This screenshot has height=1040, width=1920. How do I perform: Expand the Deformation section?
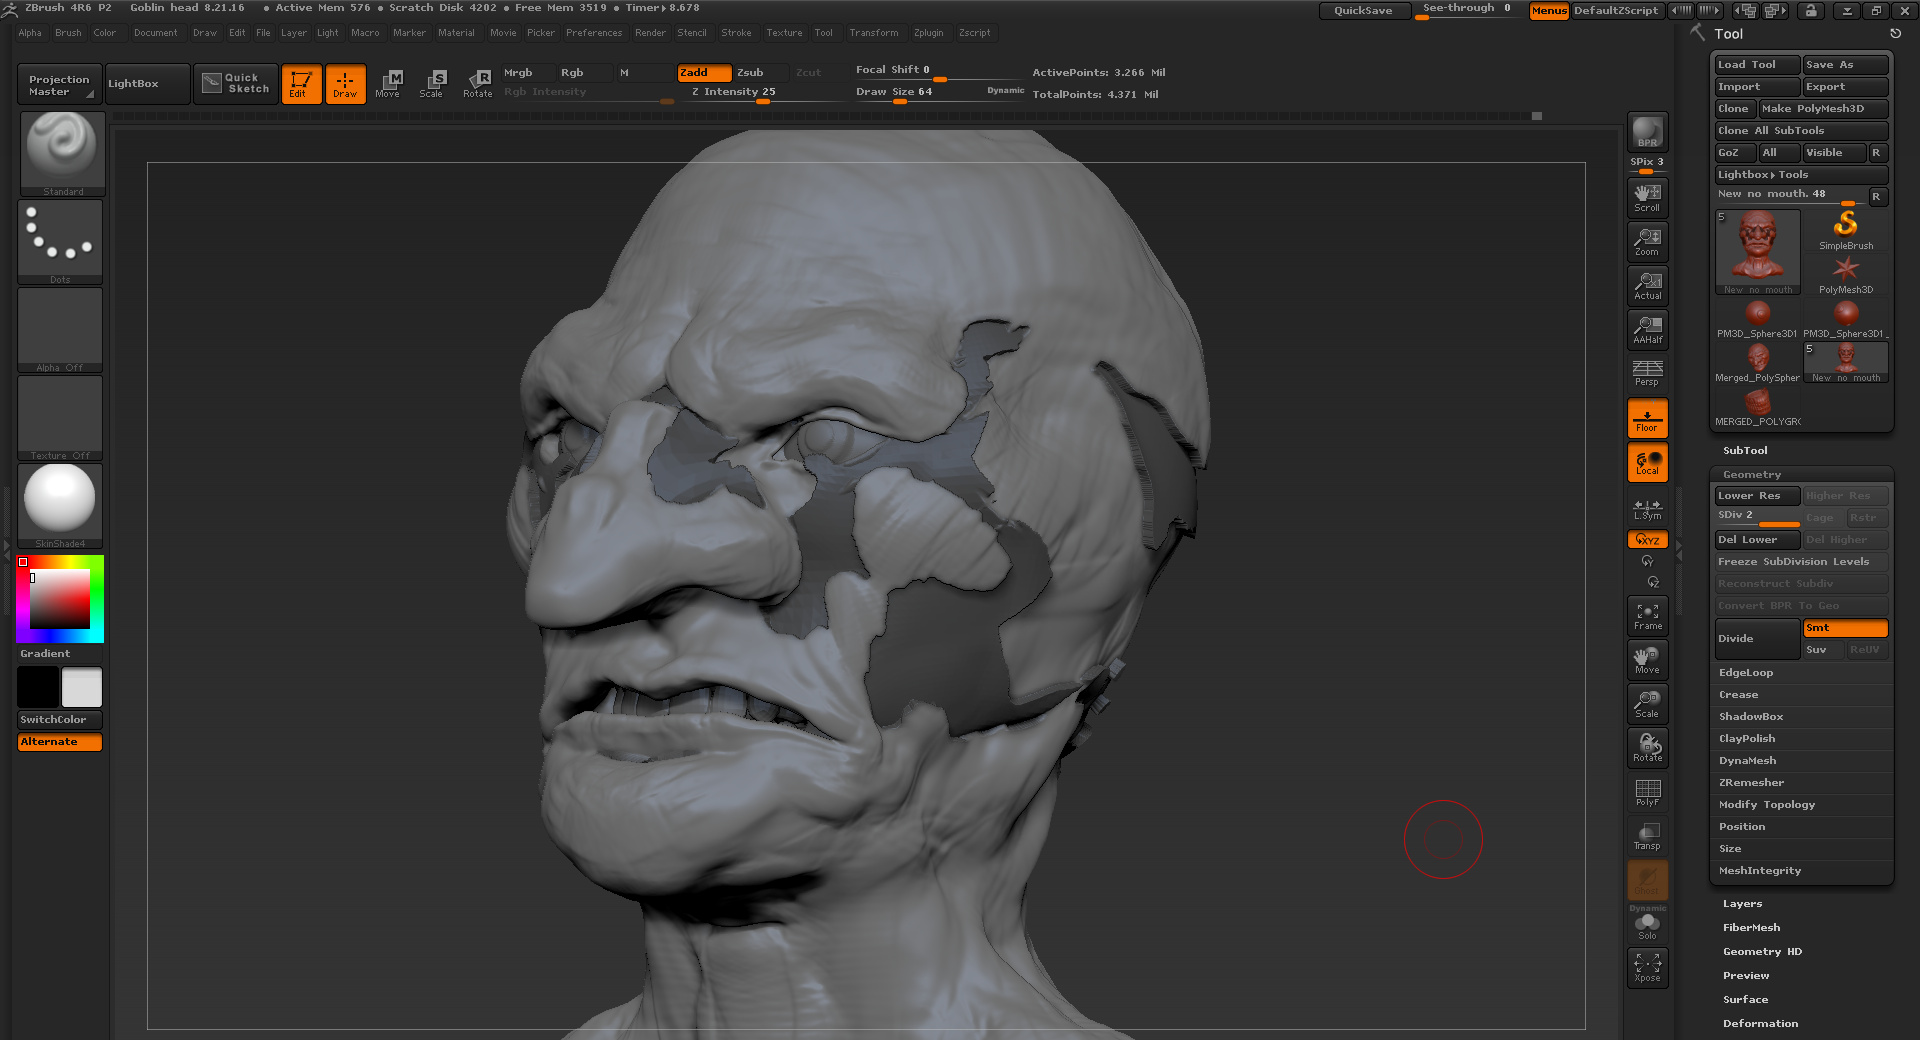(x=1760, y=1024)
